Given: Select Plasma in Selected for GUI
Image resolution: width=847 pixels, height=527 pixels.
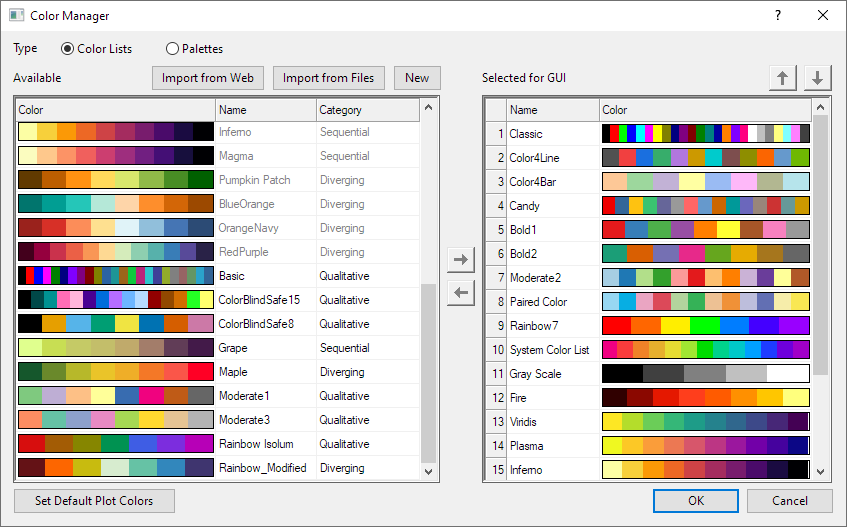Looking at the screenshot, I should (x=527, y=446).
